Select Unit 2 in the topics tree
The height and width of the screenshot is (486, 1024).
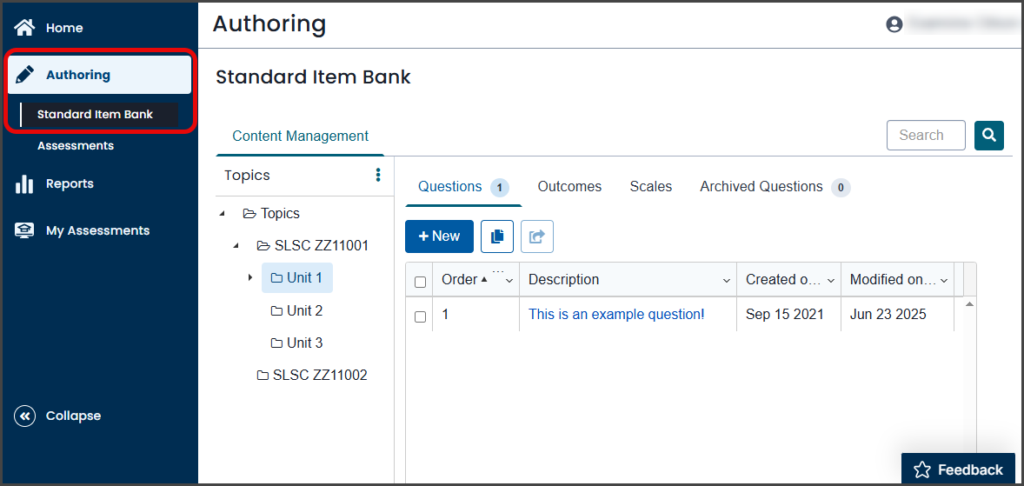point(297,311)
